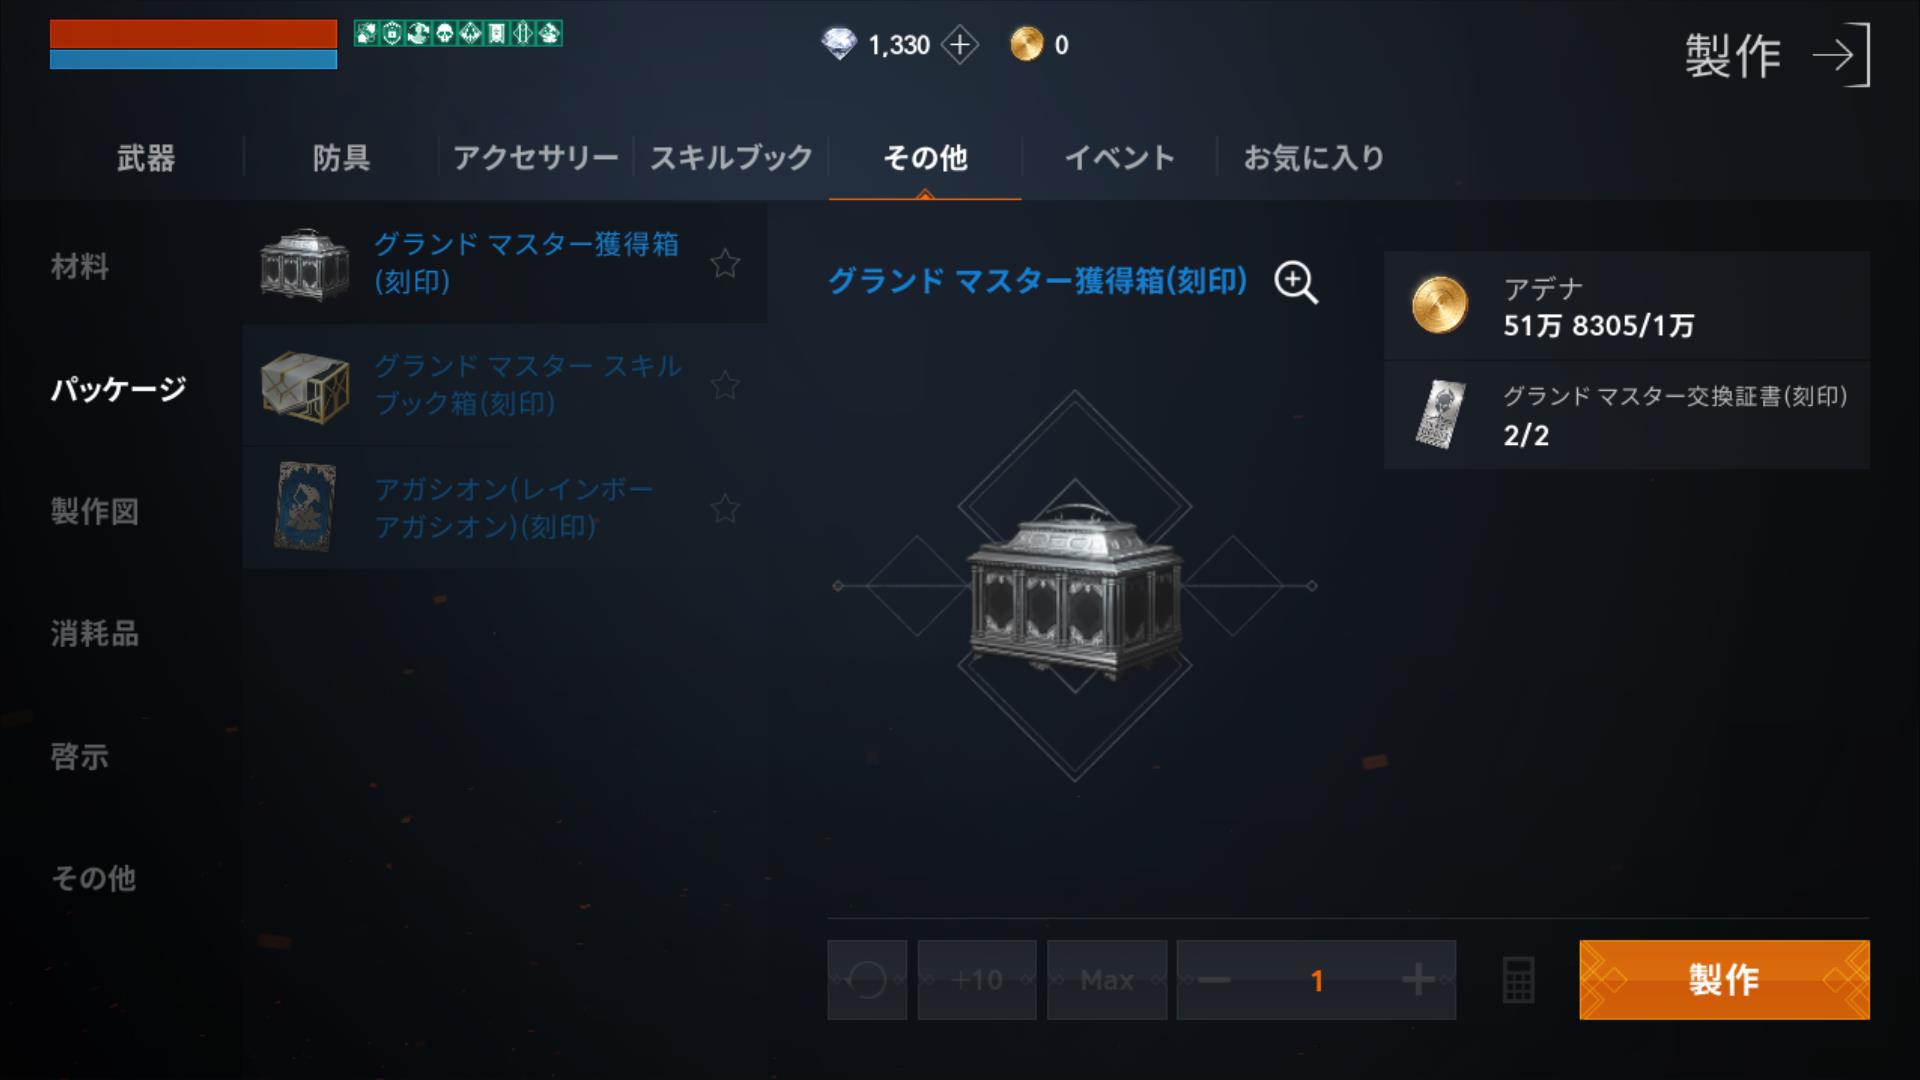Click the アデナ gold coin material icon

click(x=1439, y=305)
